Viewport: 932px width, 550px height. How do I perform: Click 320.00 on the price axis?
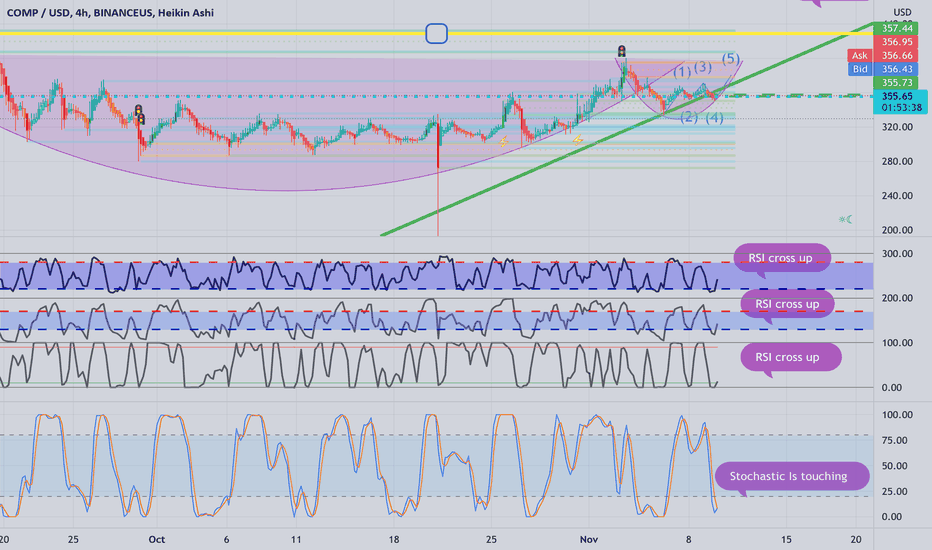897,127
